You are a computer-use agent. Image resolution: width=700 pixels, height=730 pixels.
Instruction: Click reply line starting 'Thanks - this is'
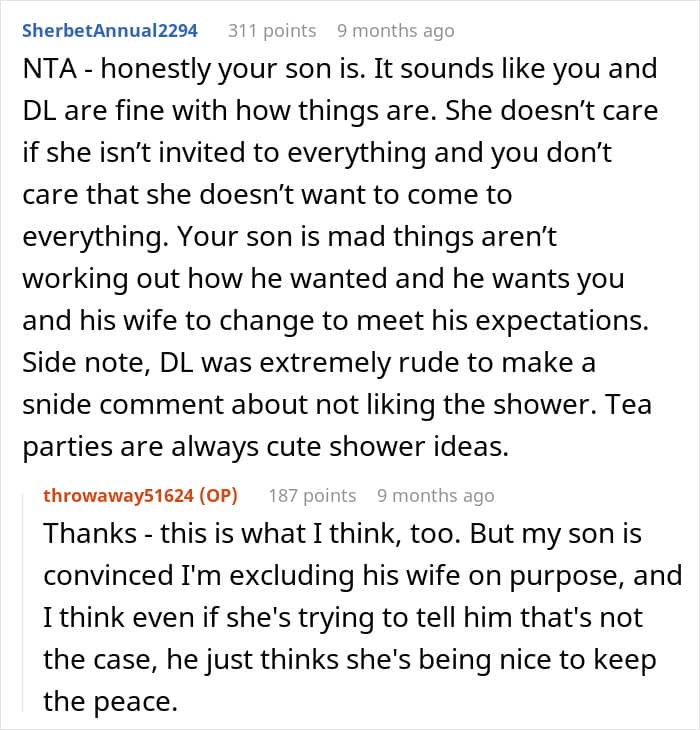pos(343,534)
